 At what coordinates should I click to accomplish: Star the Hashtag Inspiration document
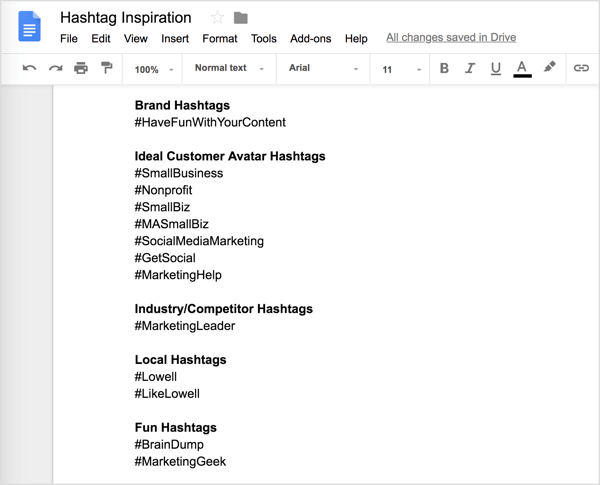pyautogui.click(x=217, y=18)
